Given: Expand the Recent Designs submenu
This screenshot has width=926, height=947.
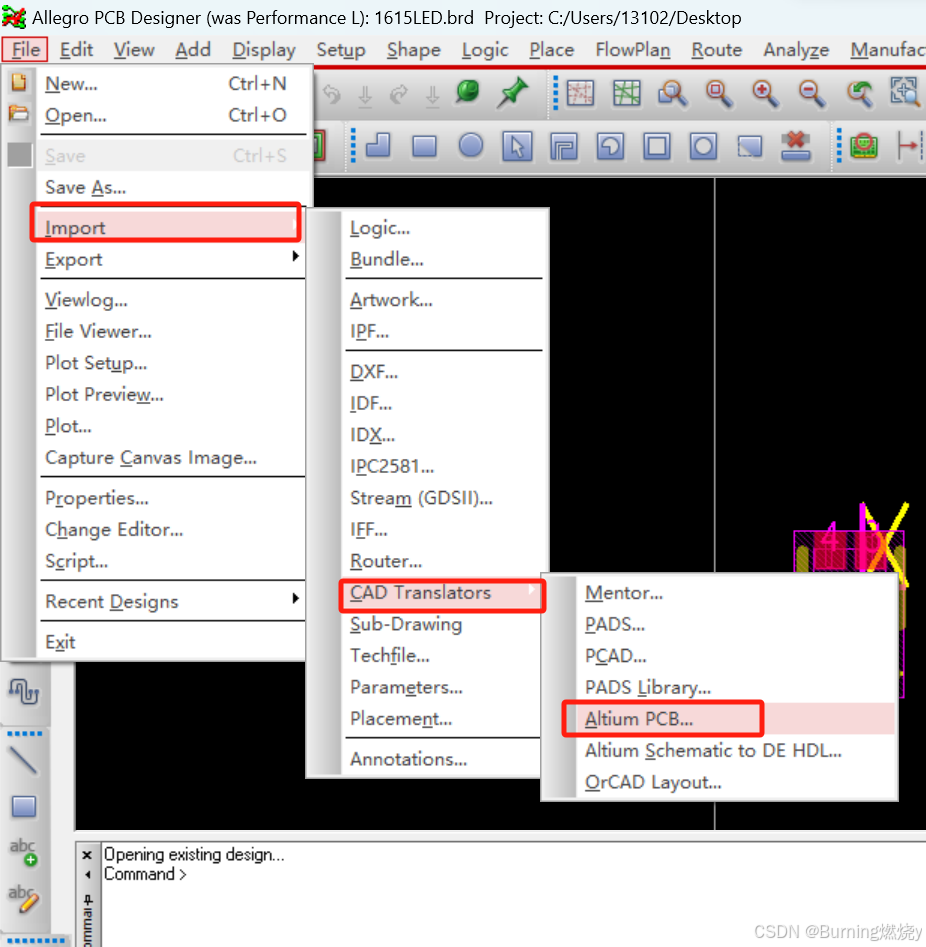Looking at the screenshot, I should coord(172,601).
